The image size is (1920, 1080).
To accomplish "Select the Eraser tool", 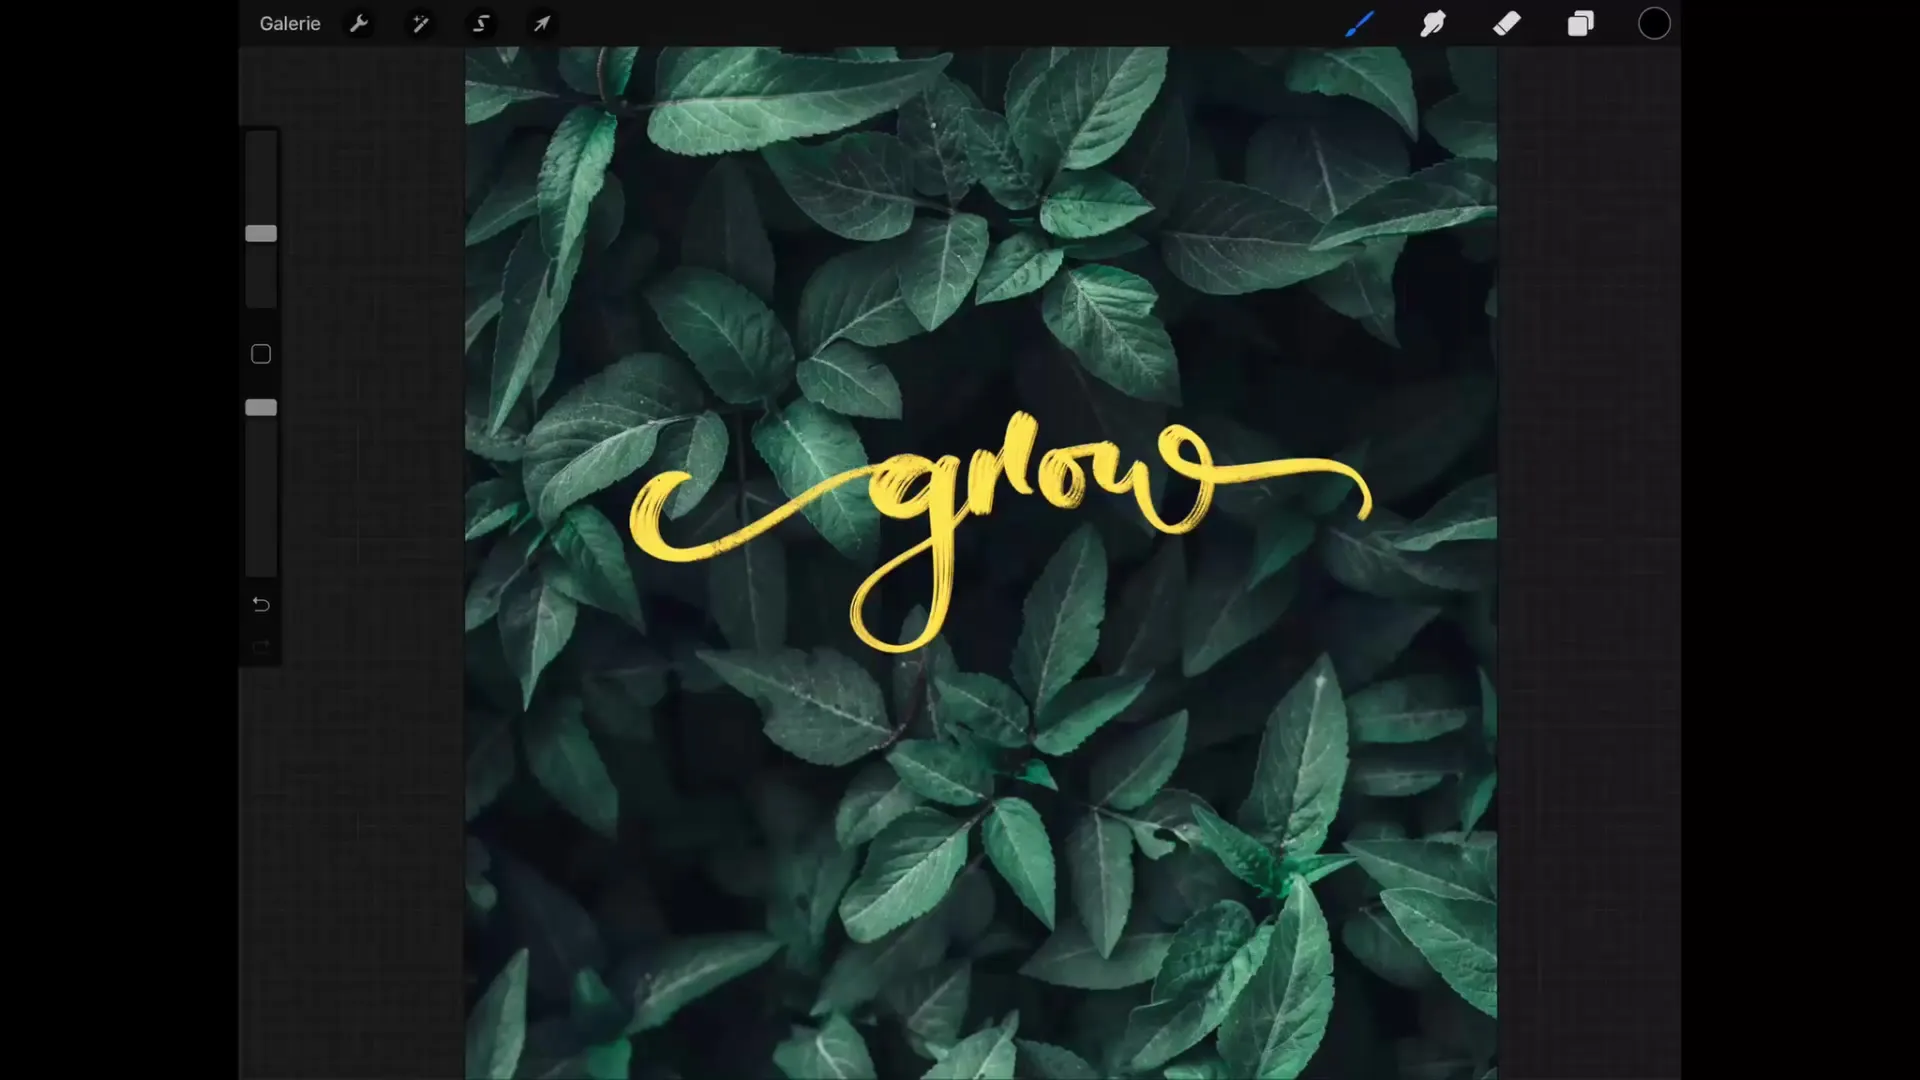I will [1507, 23].
